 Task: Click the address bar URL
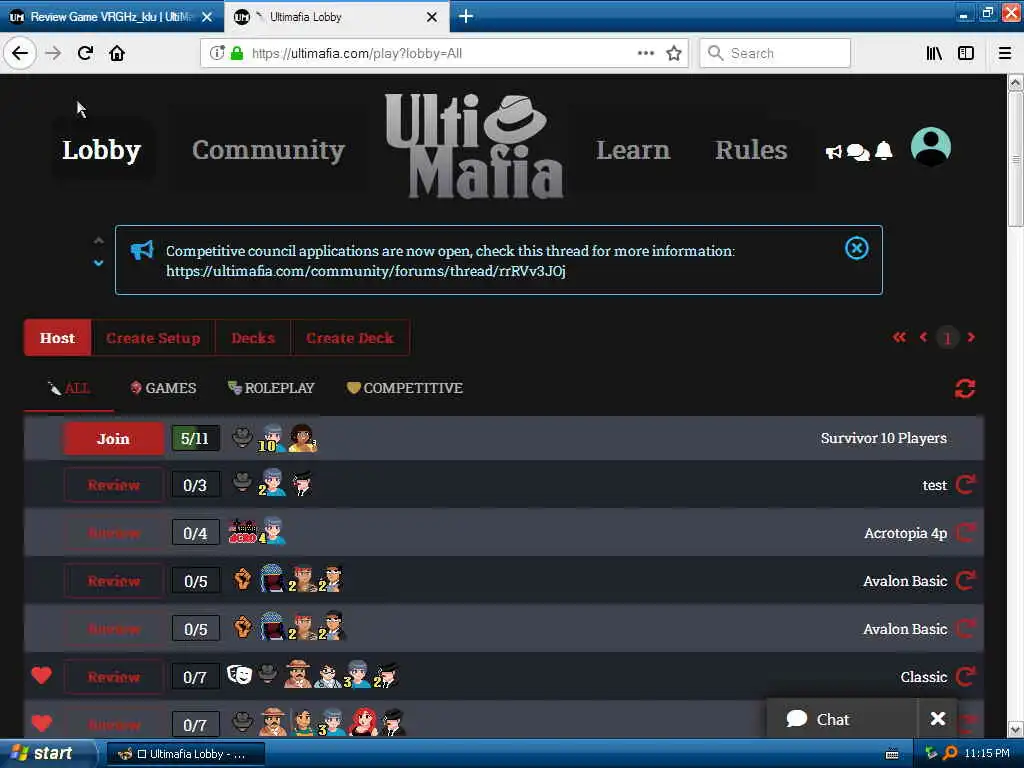pos(357,54)
